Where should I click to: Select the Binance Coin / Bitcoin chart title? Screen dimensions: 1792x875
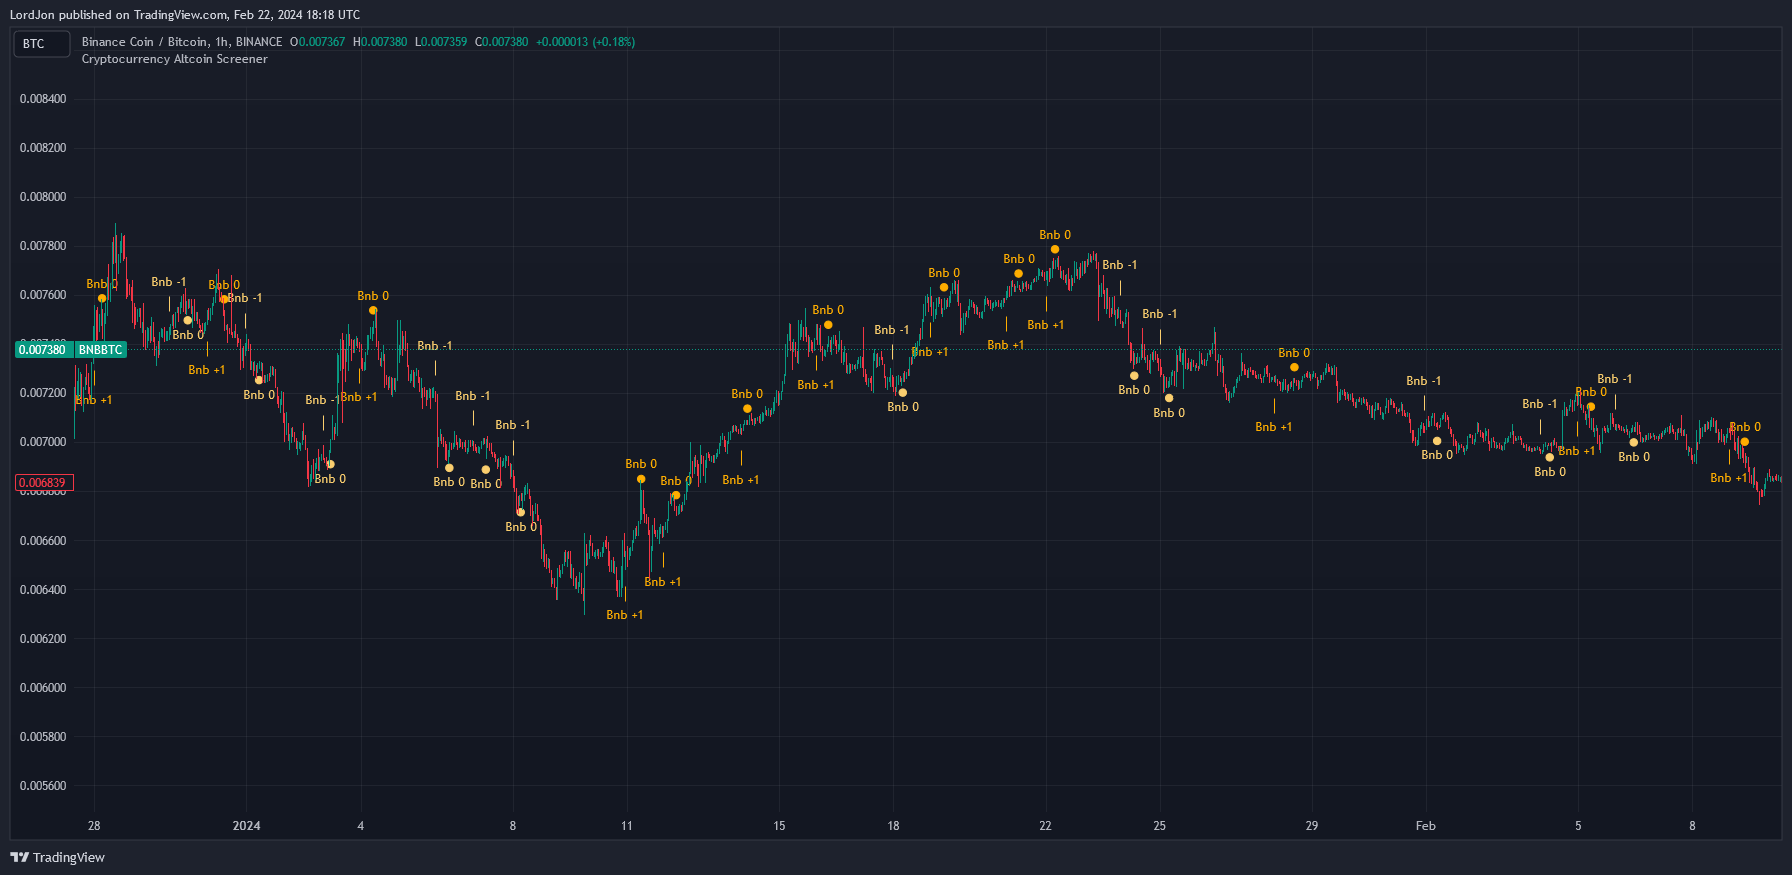point(182,42)
